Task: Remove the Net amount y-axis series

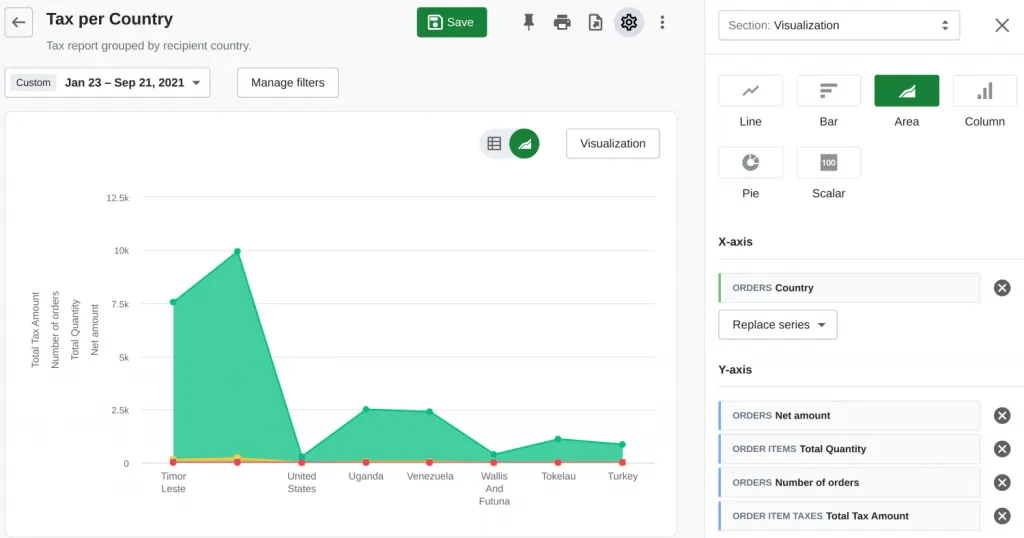Action: (x=1002, y=416)
